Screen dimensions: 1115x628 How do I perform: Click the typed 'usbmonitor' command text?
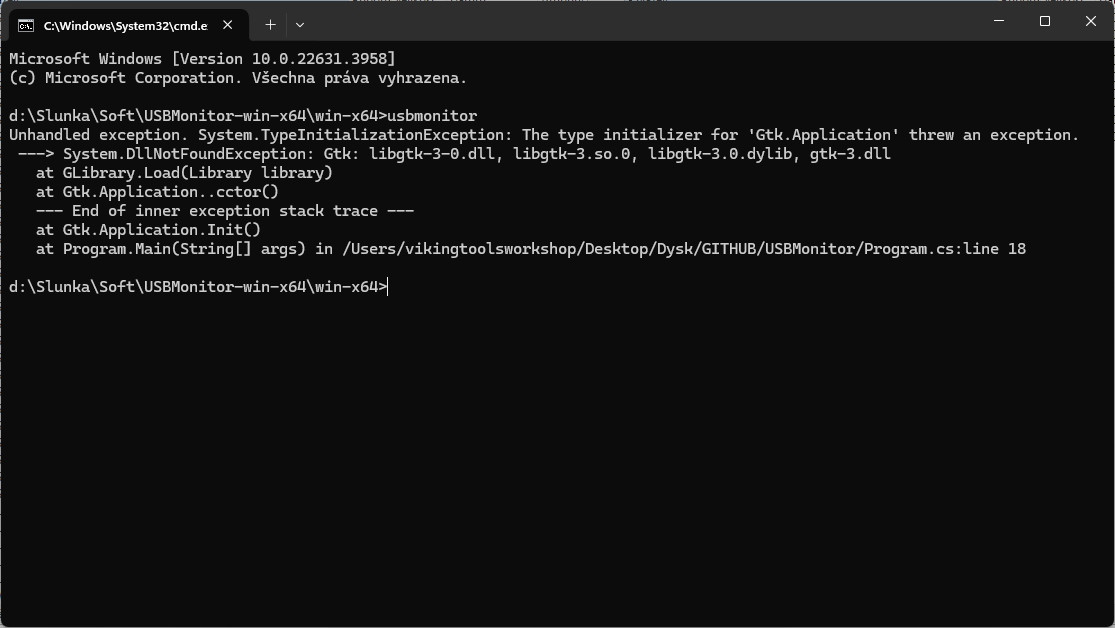point(432,116)
